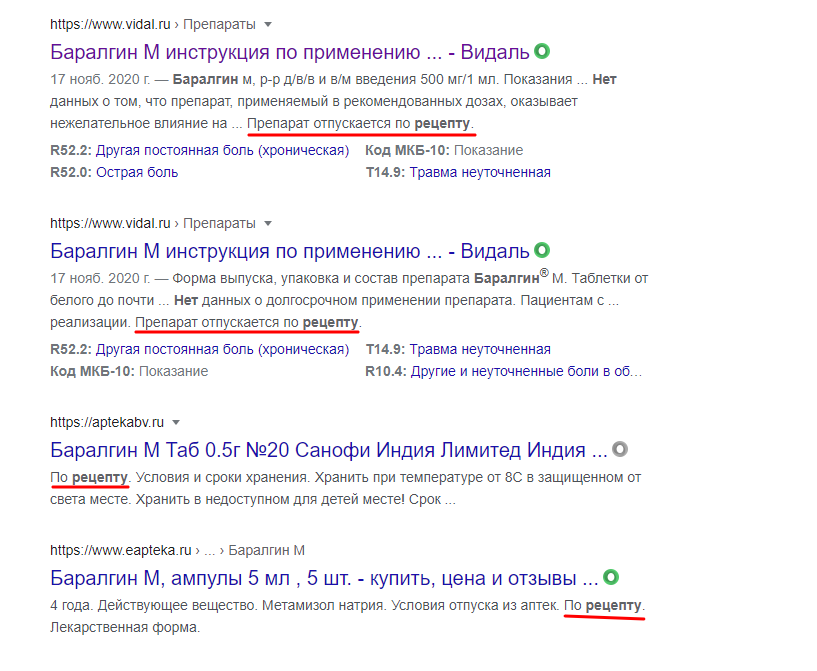Open R10.4: Другие и неуточненные боли link
Screen dimensions: 817x671
click(503, 371)
